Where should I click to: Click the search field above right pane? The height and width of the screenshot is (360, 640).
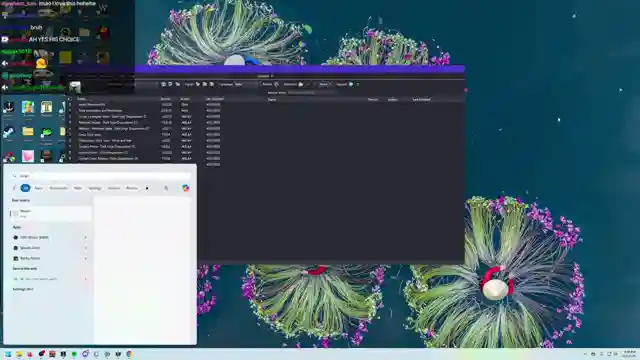click(x=312, y=93)
